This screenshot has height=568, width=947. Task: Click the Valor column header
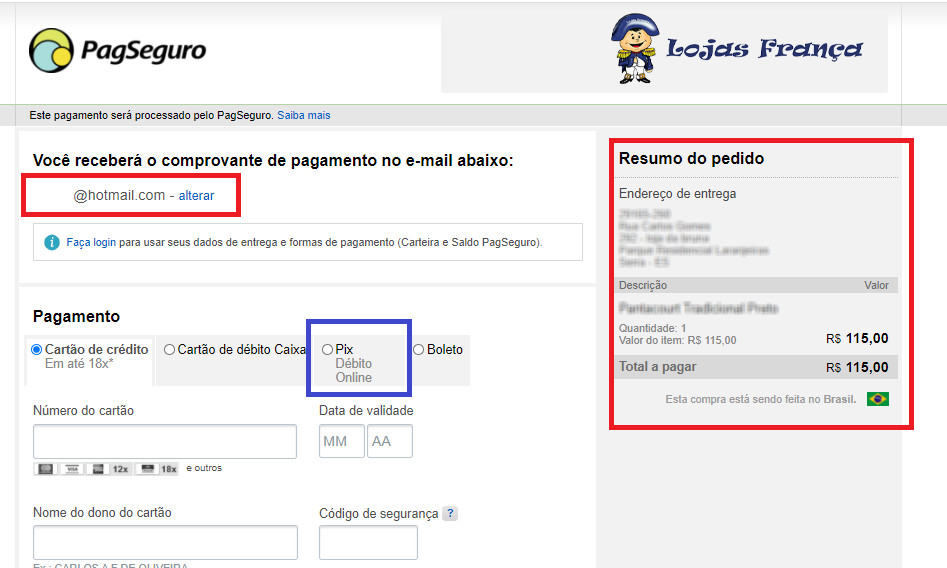click(876, 285)
